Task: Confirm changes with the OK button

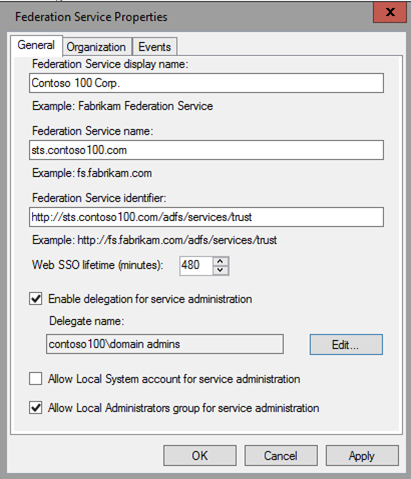Action: [200, 455]
